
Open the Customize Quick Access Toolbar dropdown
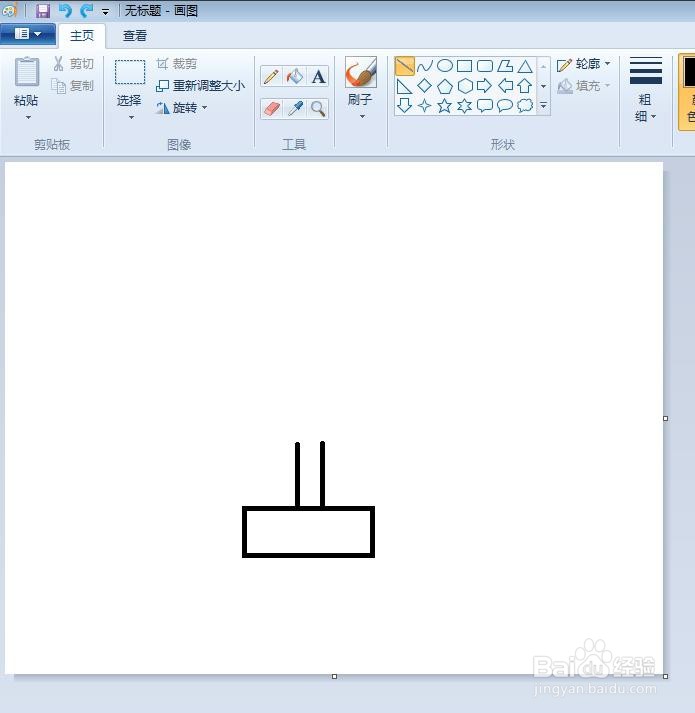point(105,12)
